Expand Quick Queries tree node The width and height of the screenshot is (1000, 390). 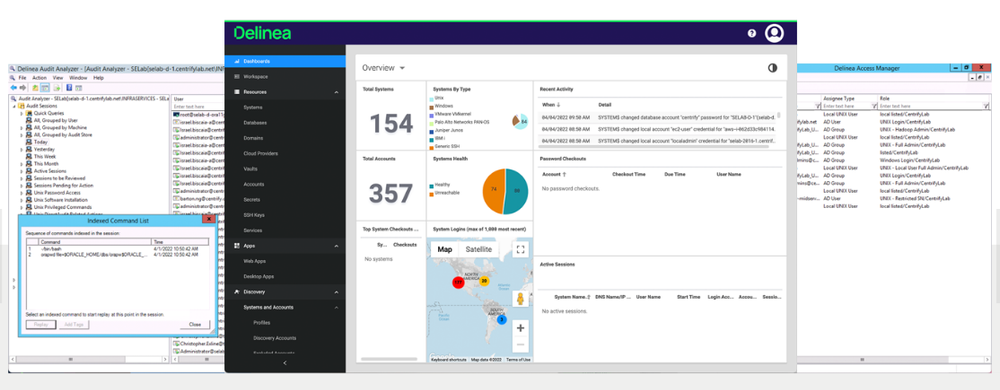point(22,113)
